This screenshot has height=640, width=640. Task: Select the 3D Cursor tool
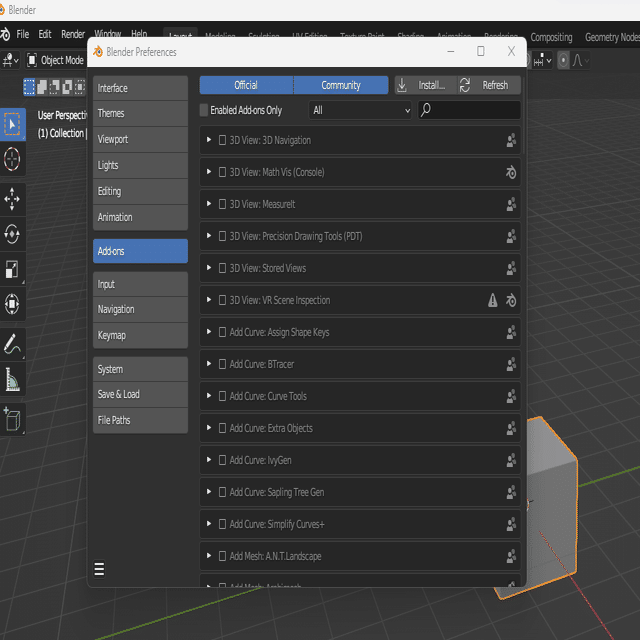(x=12, y=159)
